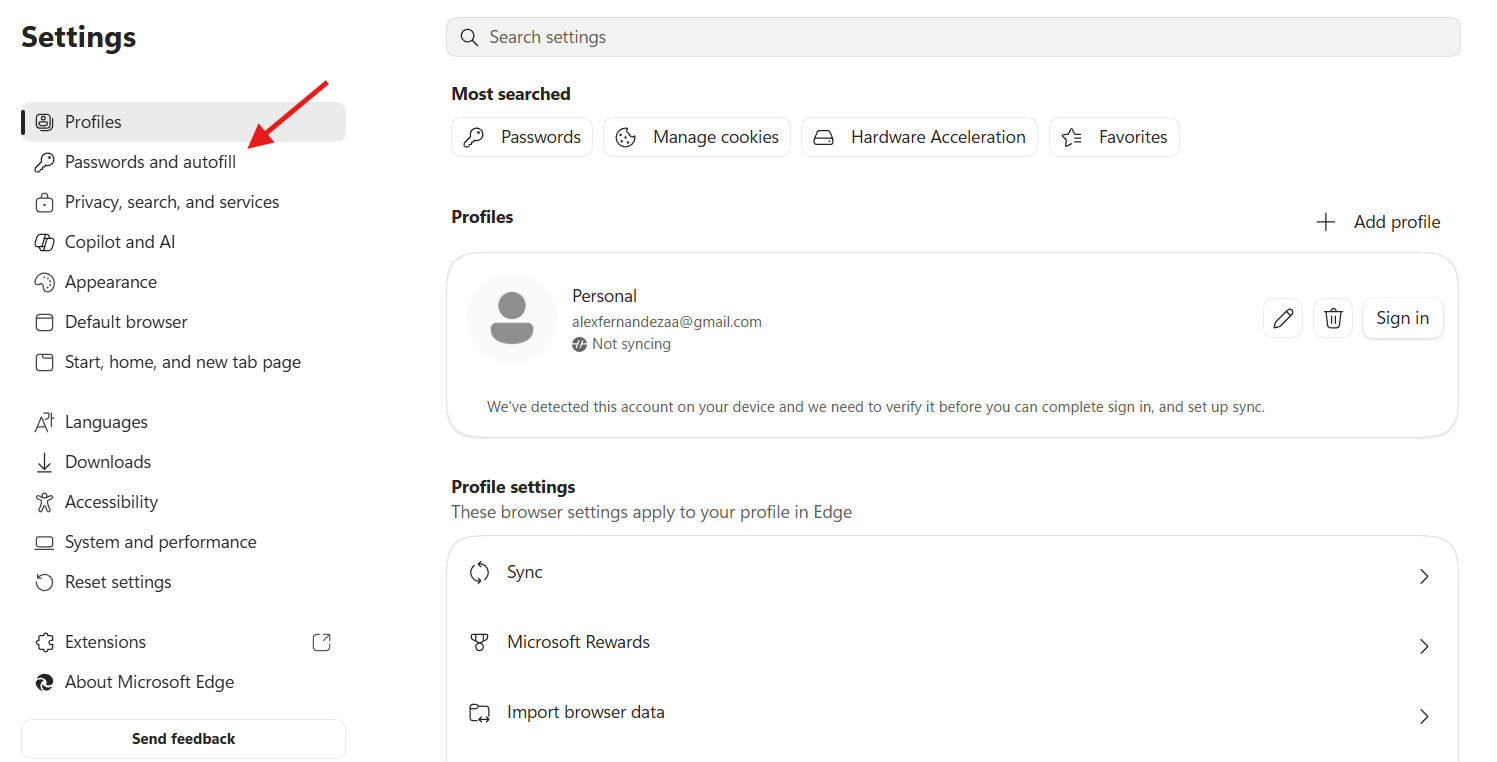The width and height of the screenshot is (1497, 762).
Task: Click the Most searched heading
Action: pyautogui.click(x=511, y=94)
